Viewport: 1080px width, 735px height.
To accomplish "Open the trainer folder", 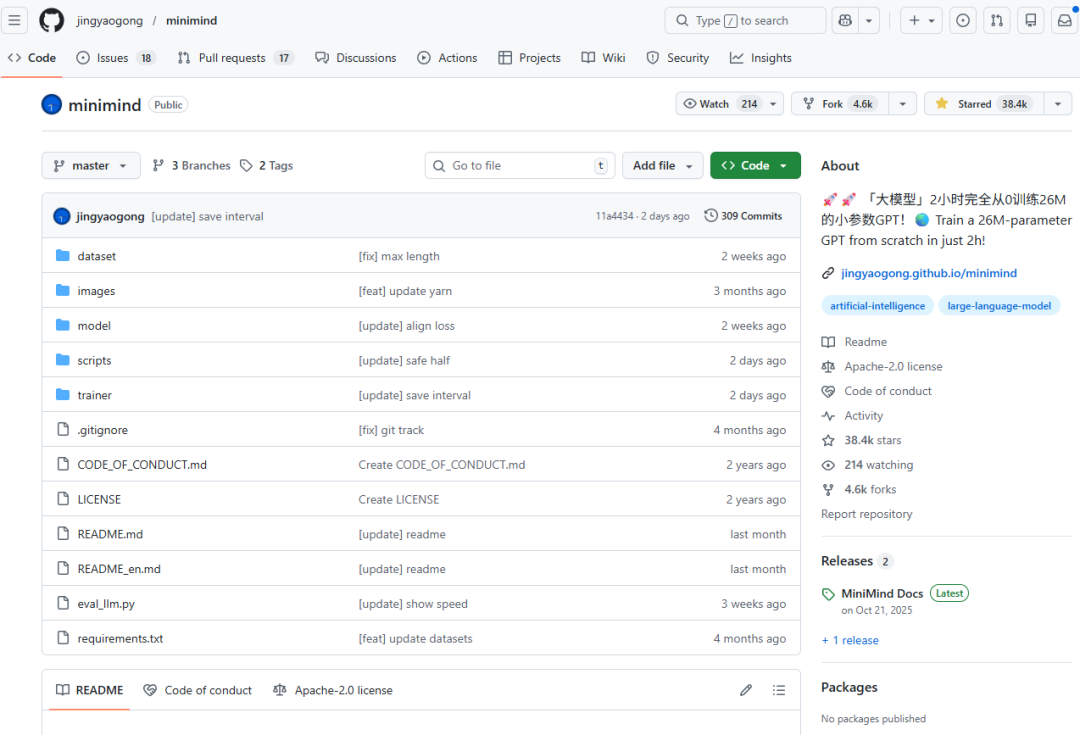I will coord(94,395).
